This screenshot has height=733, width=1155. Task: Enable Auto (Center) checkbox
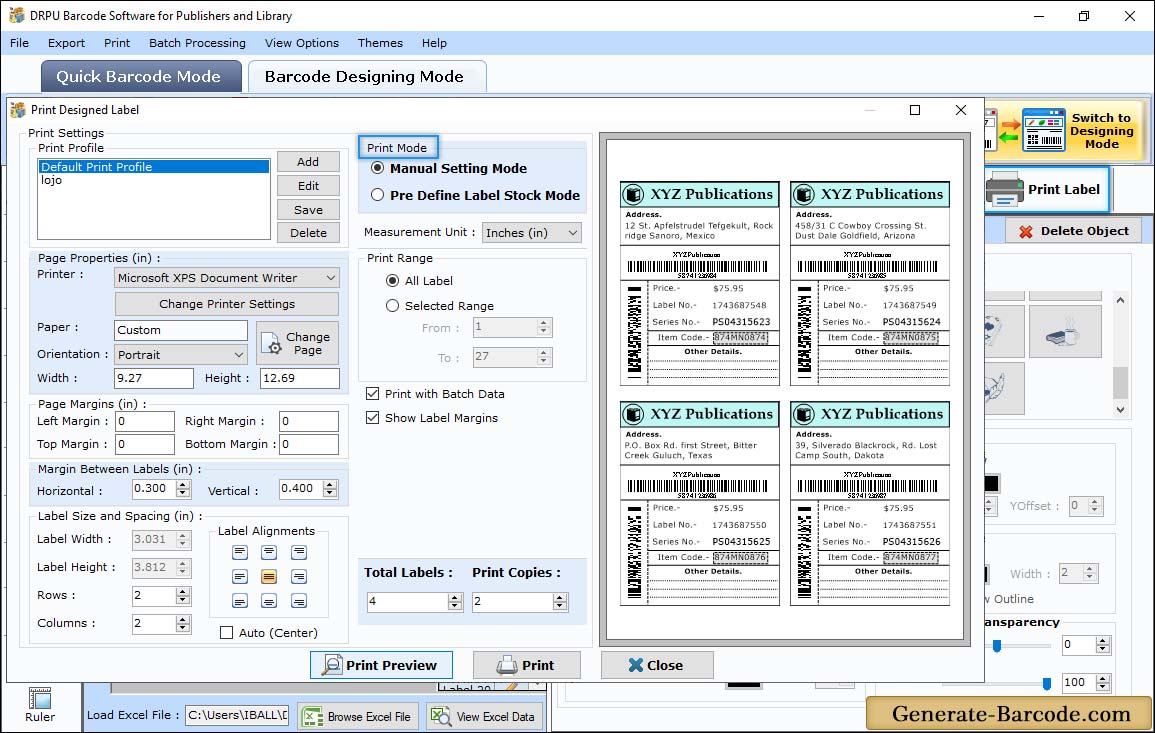pos(227,633)
